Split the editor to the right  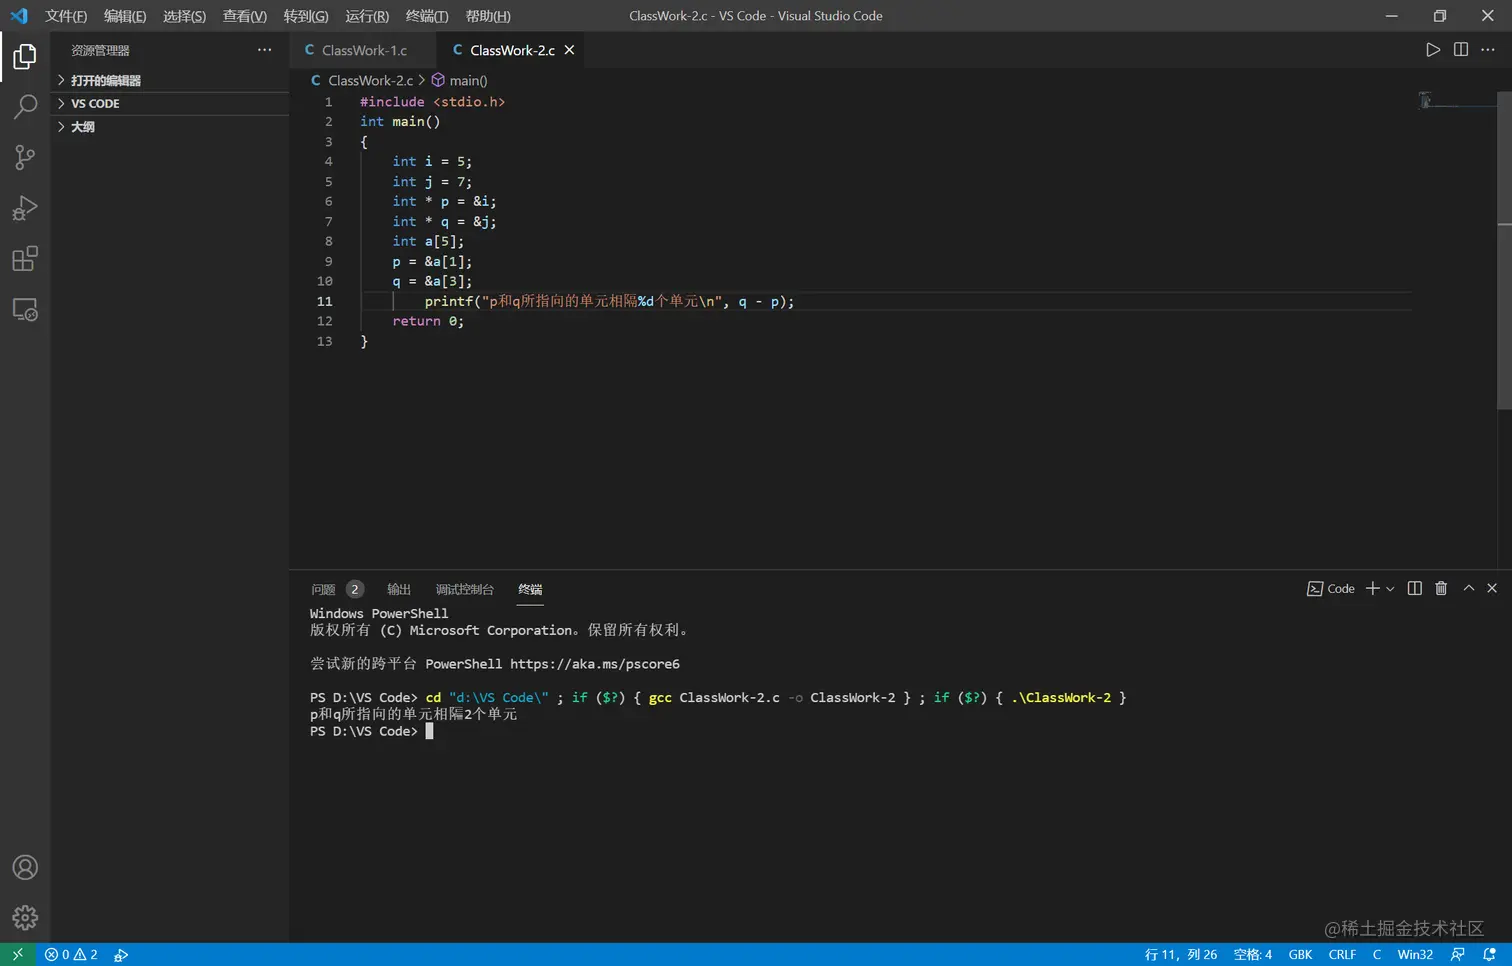pyautogui.click(x=1461, y=50)
